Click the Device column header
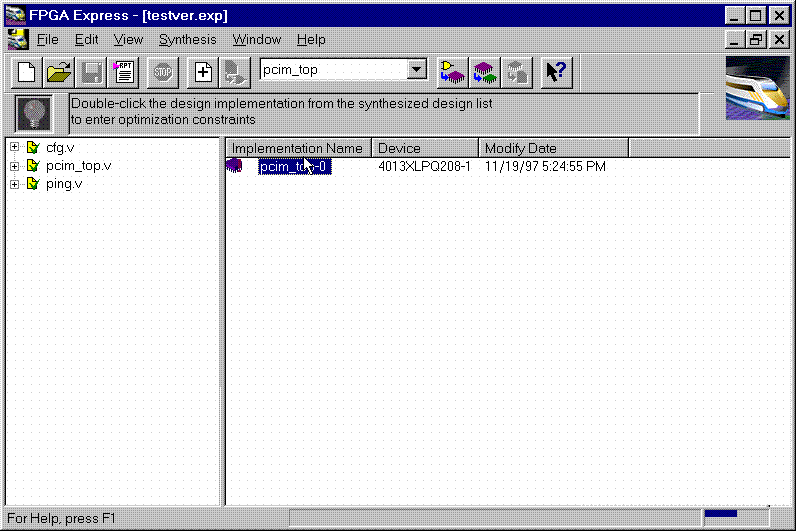The image size is (796, 531). click(x=425, y=148)
